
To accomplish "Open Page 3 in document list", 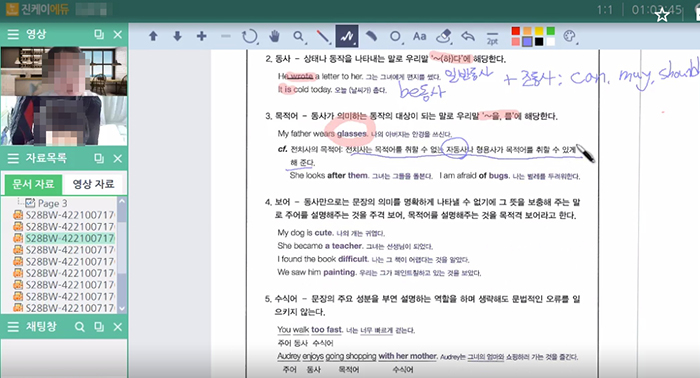I will [53, 203].
